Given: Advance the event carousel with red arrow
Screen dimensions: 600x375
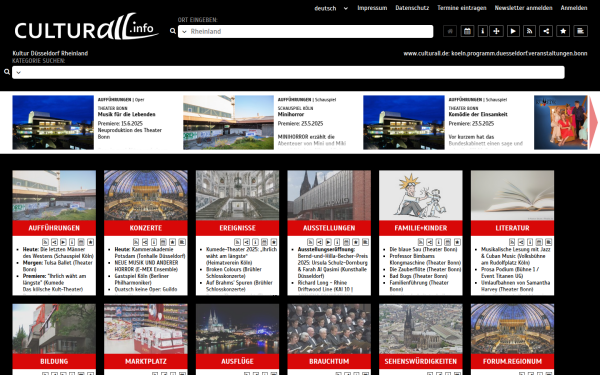Looking at the screenshot, I should click(593, 122).
